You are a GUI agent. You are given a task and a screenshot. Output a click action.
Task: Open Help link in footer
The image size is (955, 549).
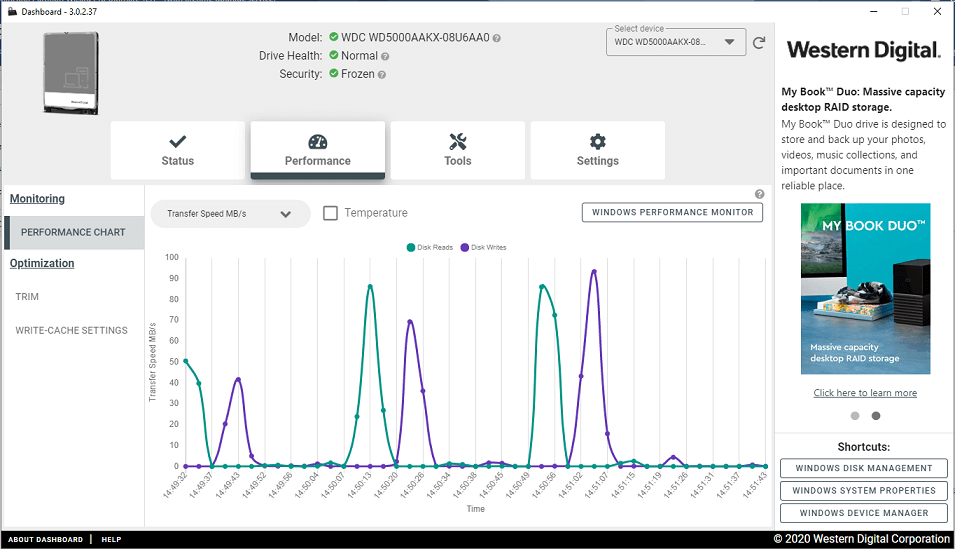(x=111, y=539)
